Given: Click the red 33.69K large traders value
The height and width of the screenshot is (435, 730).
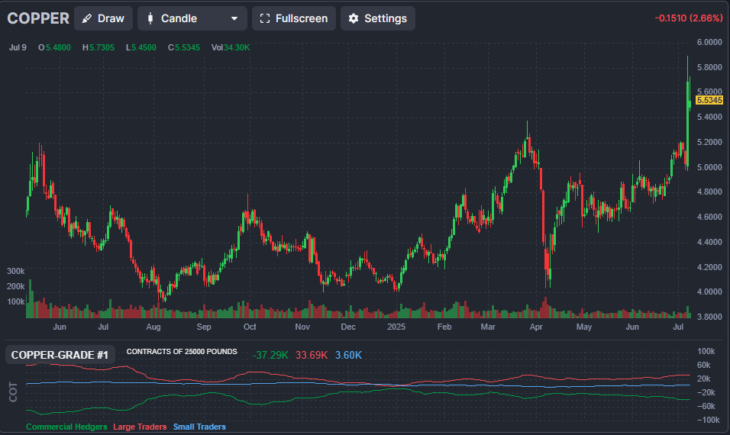Looking at the screenshot, I should coord(311,355).
